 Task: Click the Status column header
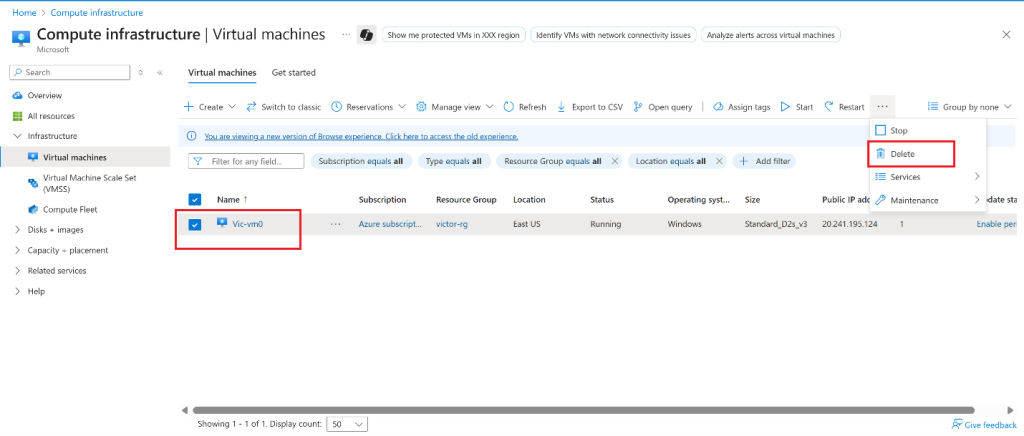pos(602,200)
